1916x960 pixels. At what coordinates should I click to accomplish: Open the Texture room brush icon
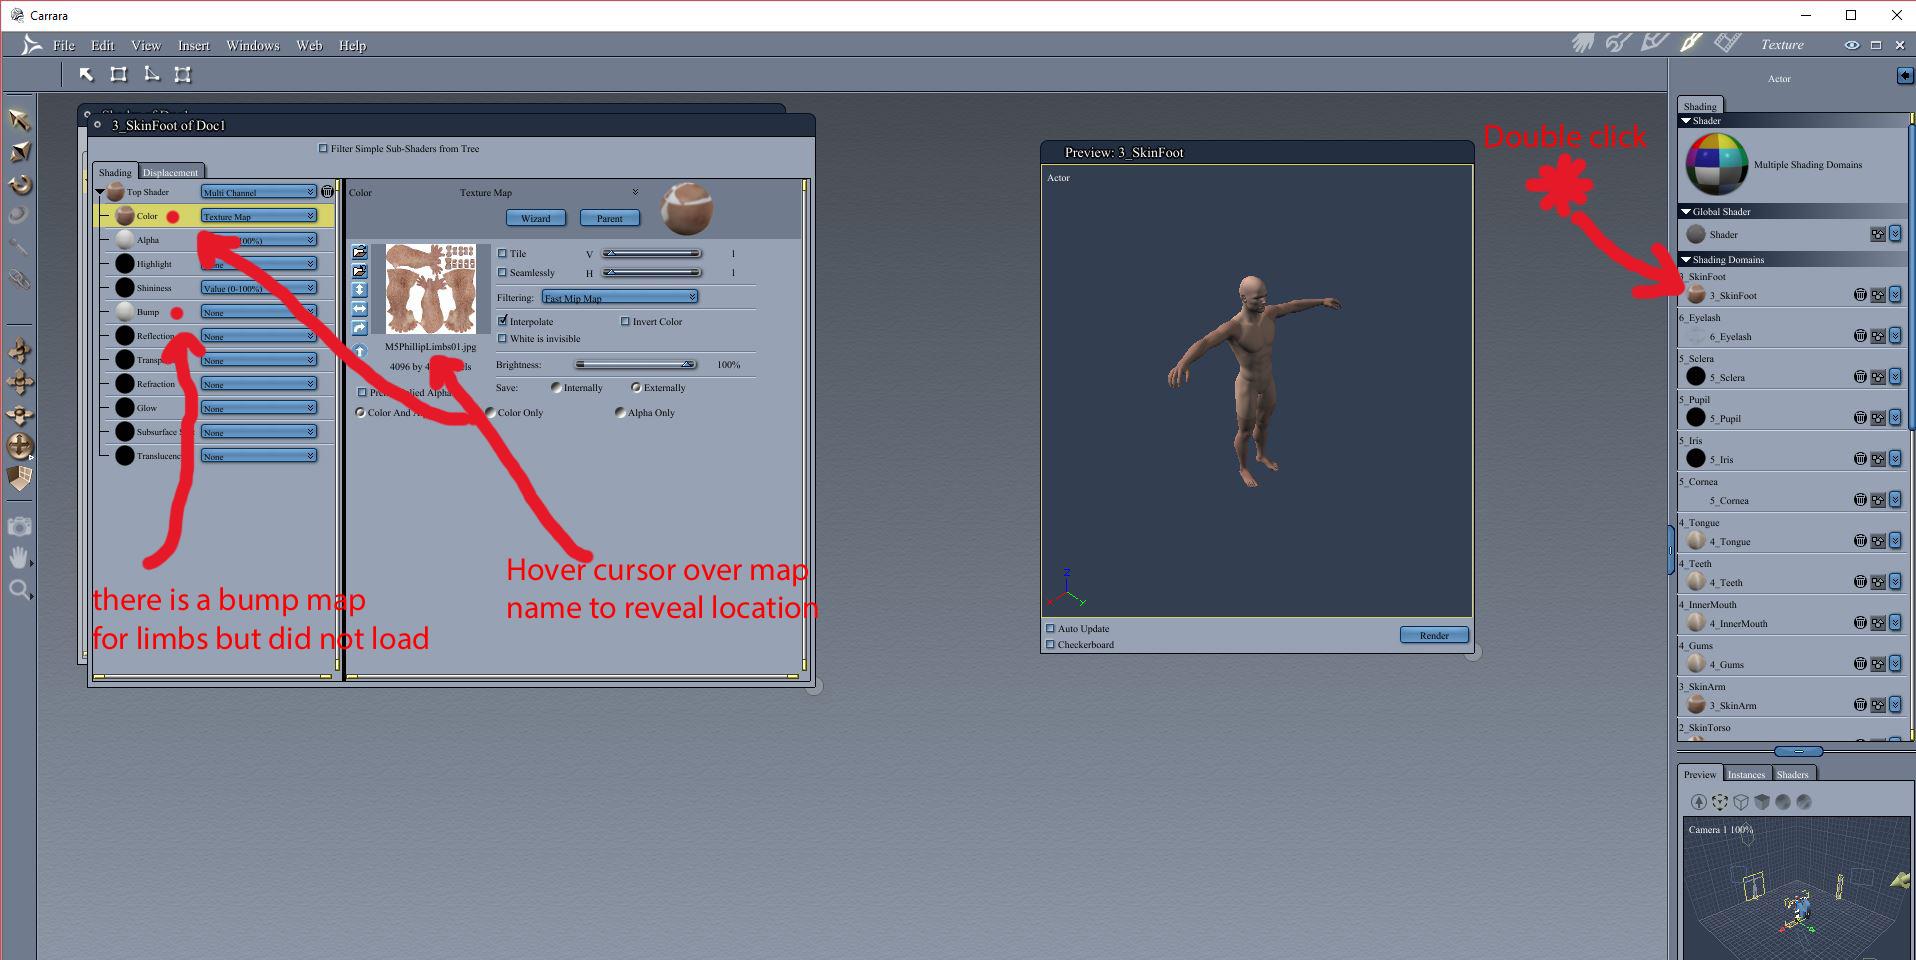(1691, 43)
